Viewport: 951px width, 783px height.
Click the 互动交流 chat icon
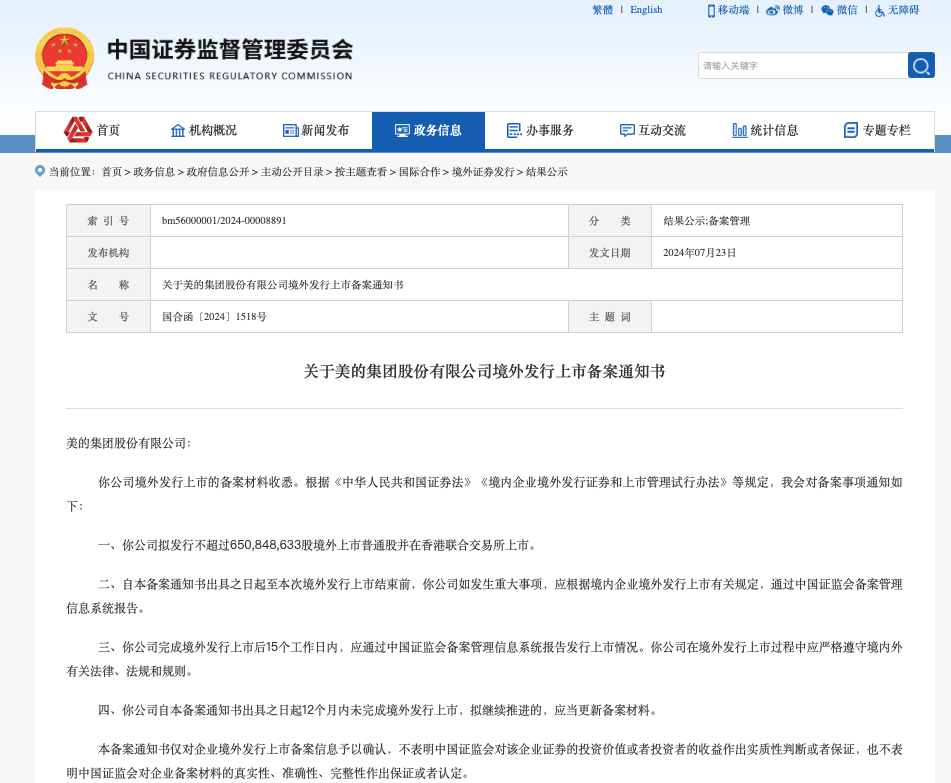coord(627,130)
